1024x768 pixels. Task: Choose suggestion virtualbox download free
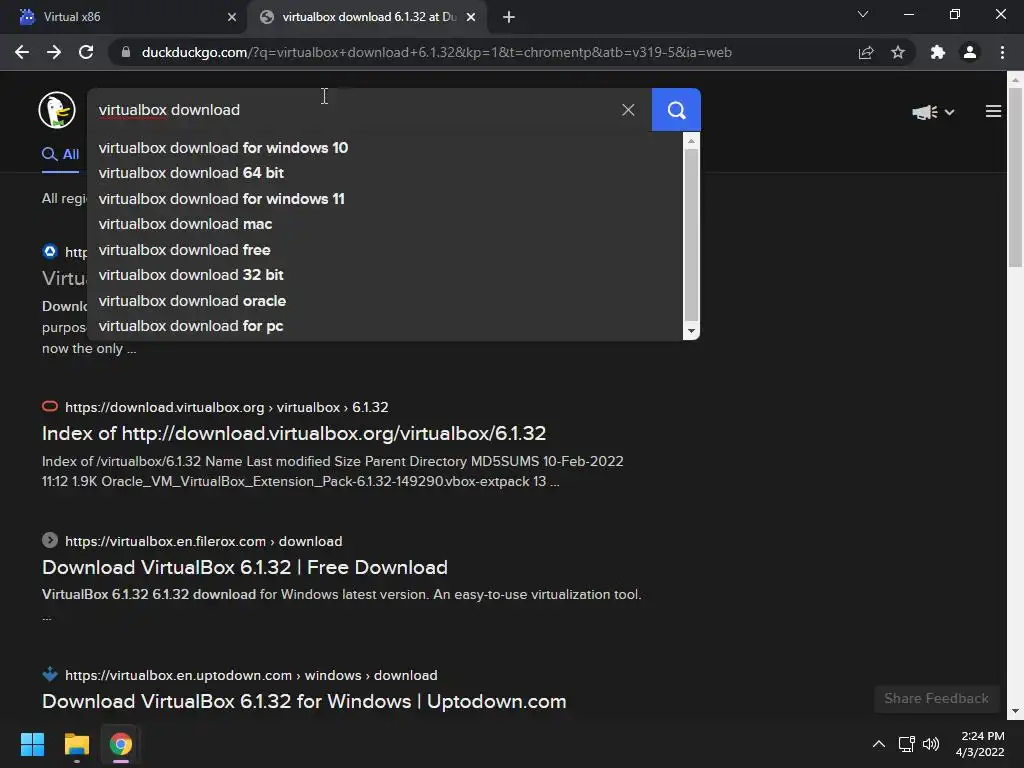pyautogui.click(x=386, y=249)
